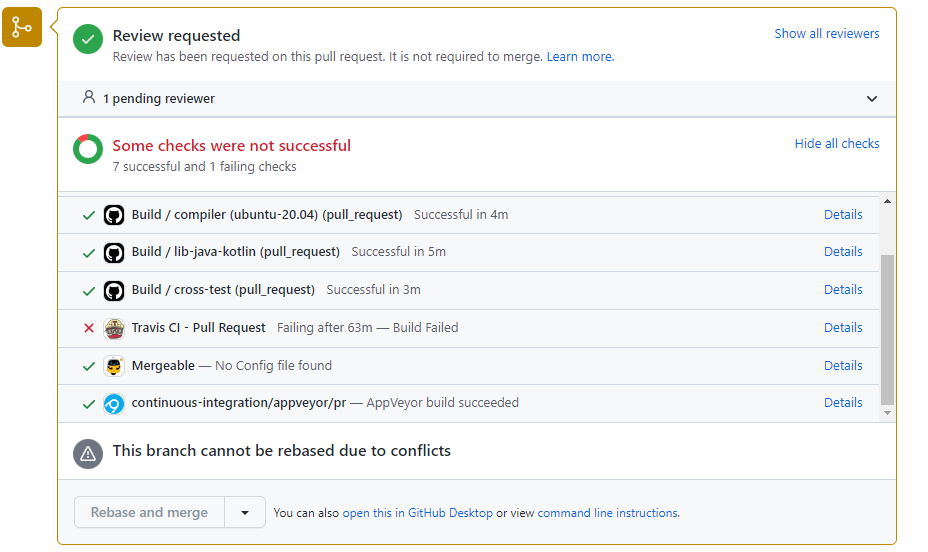Click 7 successful and 1 failing checks text
The image size is (928, 552).
click(x=204, y=167)
